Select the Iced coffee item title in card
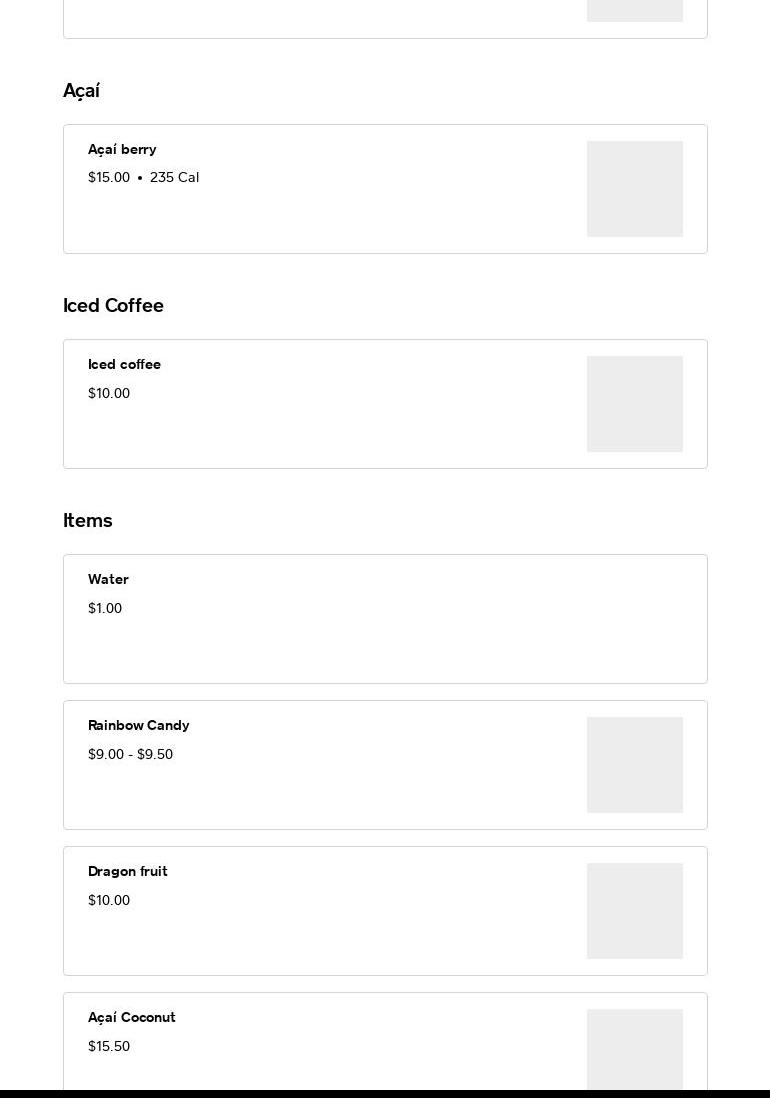The image size is (770, 1098). [124, 365]
